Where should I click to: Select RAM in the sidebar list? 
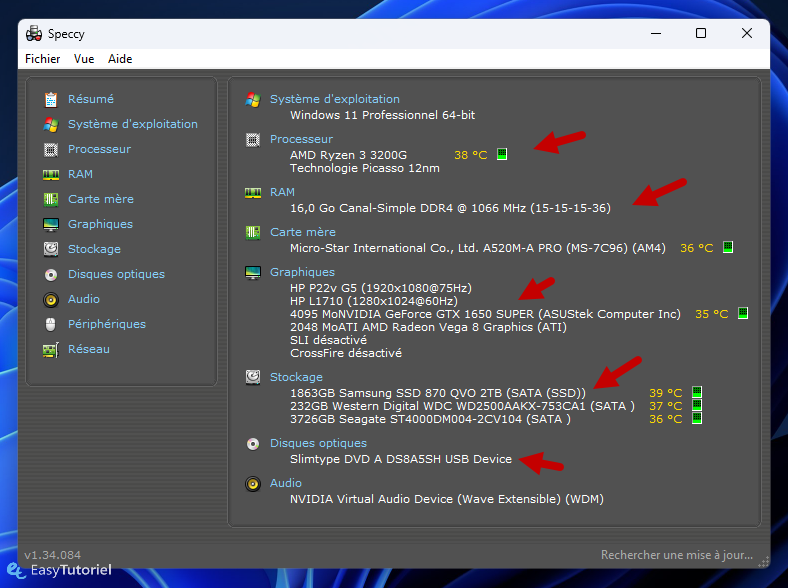point(80,174)
